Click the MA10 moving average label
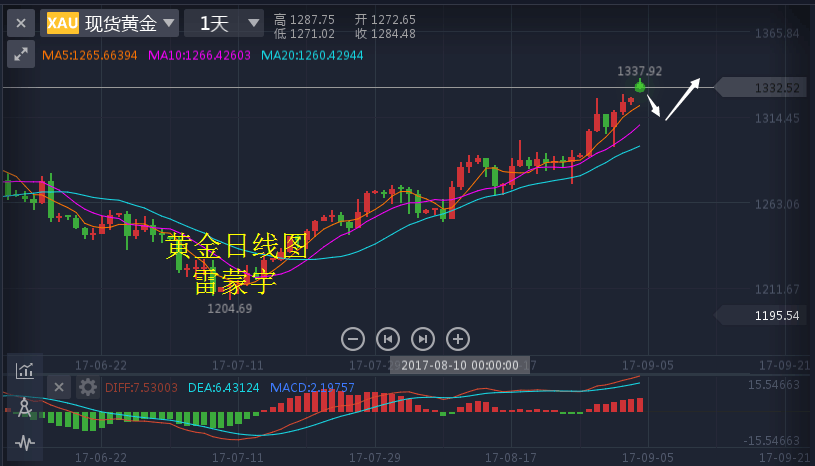Viewport: 815px width, 466px height. [x=200, y=54]
